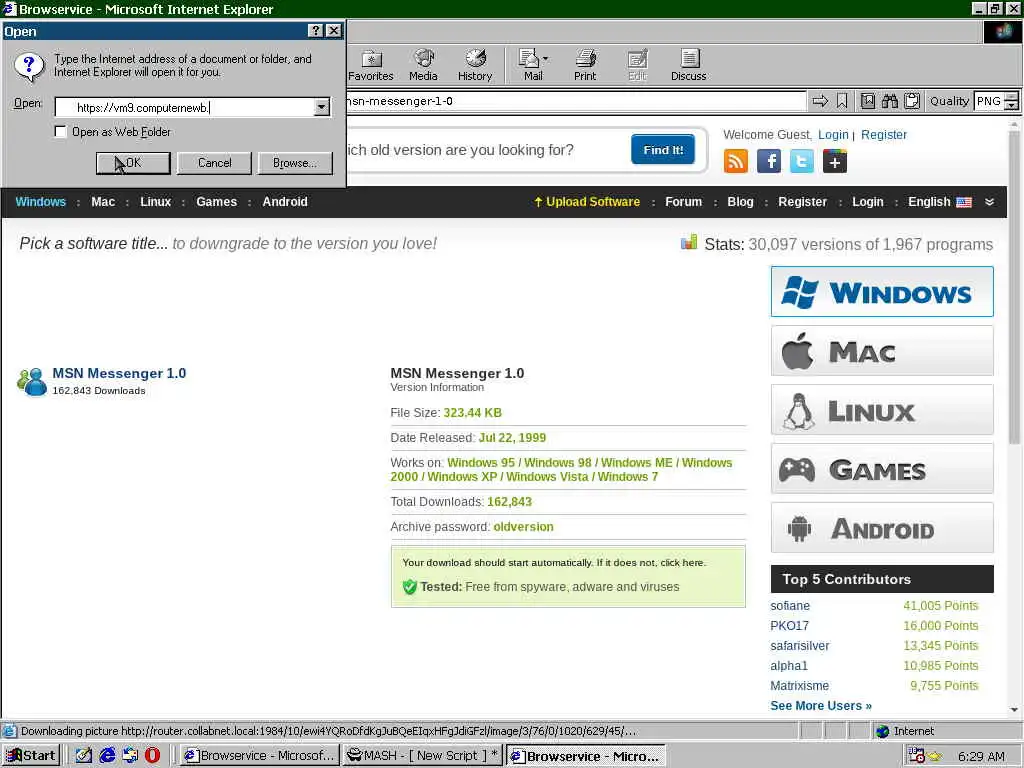Screen dimensions: 1024x768
Task: Open the English language selector
Action: (x=940, y=202)
